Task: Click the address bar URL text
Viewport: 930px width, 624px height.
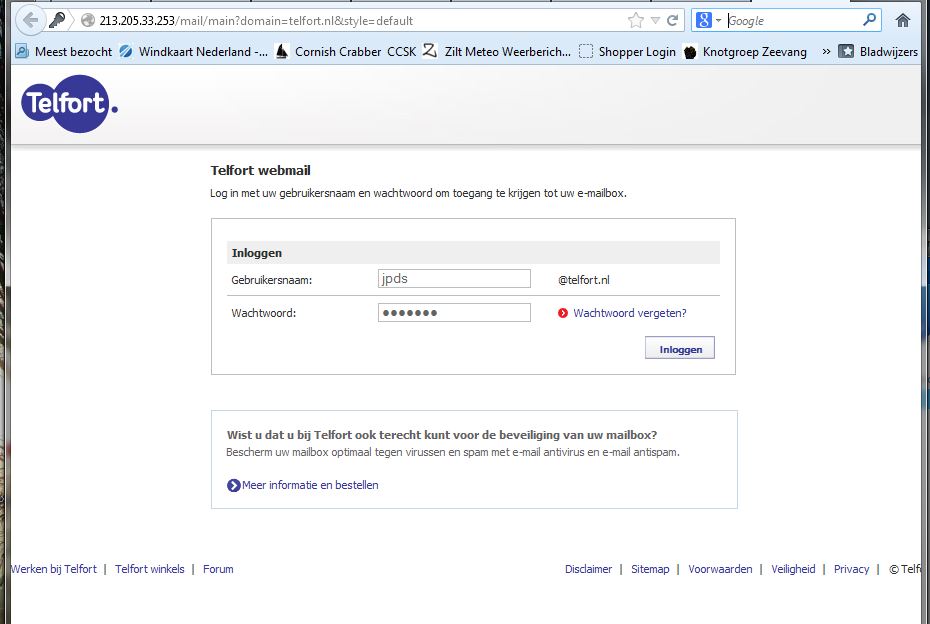Action: pos(256,21)
